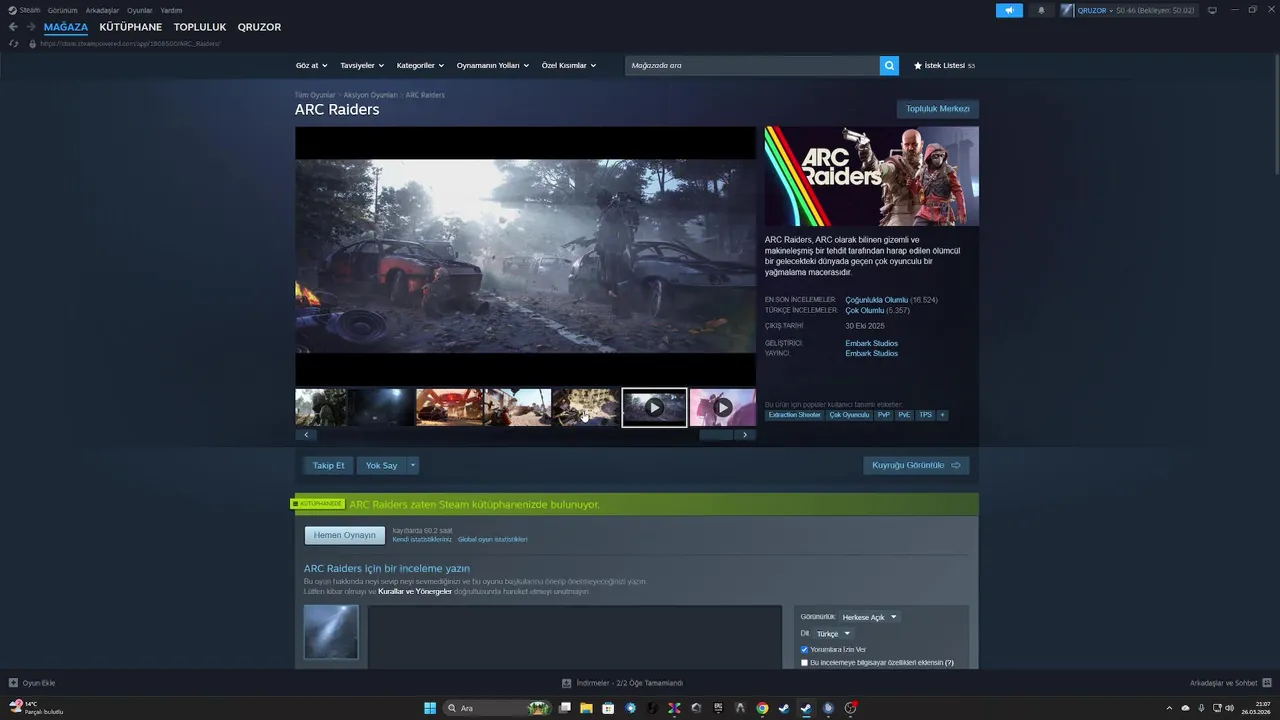Reload the store page
The width and height of the screenshot is (1280, 720).
(x=13, y=44)
